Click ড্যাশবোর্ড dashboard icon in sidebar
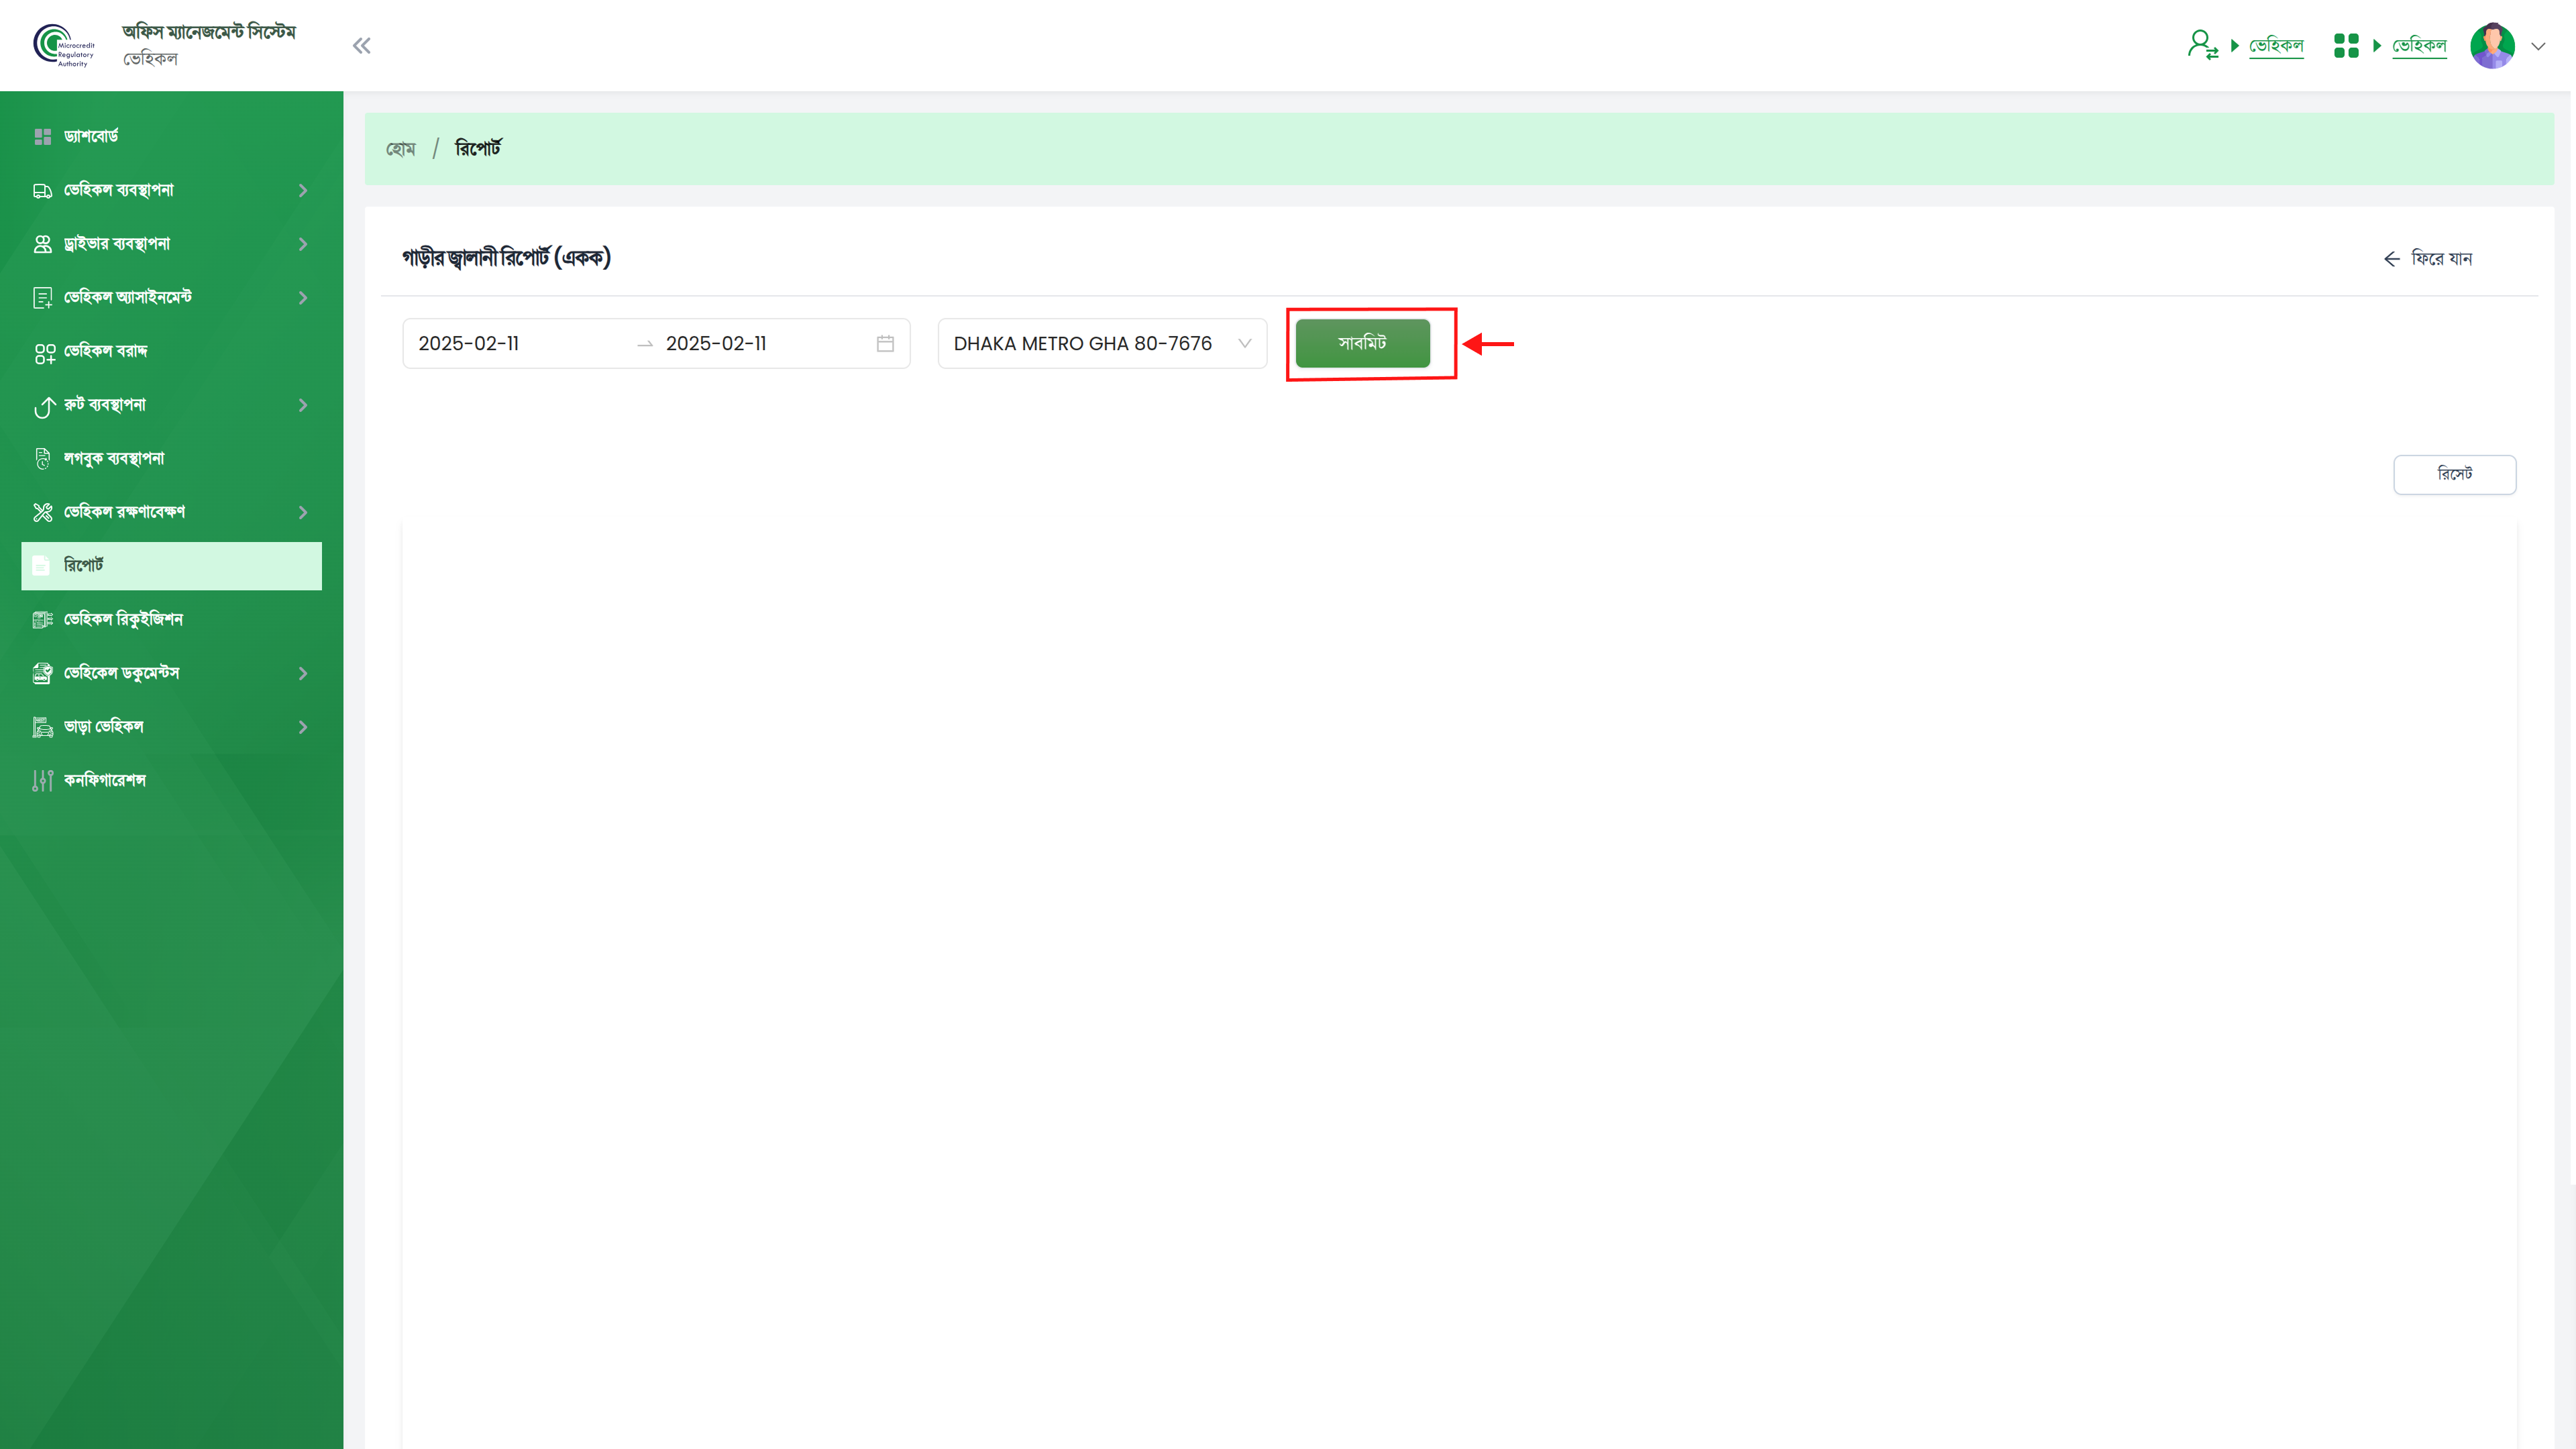Viewport: 2576px width, 1449px height. [42, 136]
